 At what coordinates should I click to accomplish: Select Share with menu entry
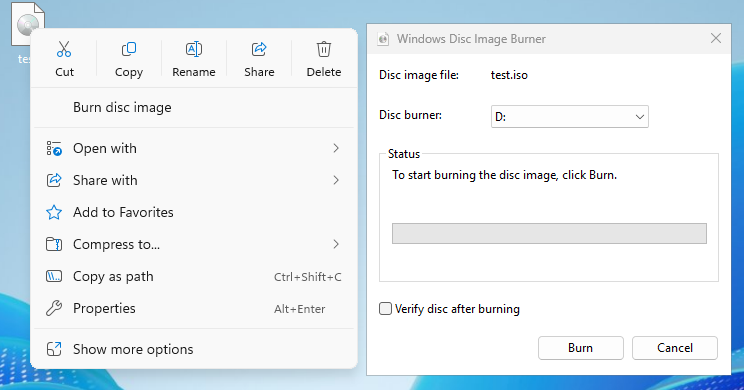[194, 180]
